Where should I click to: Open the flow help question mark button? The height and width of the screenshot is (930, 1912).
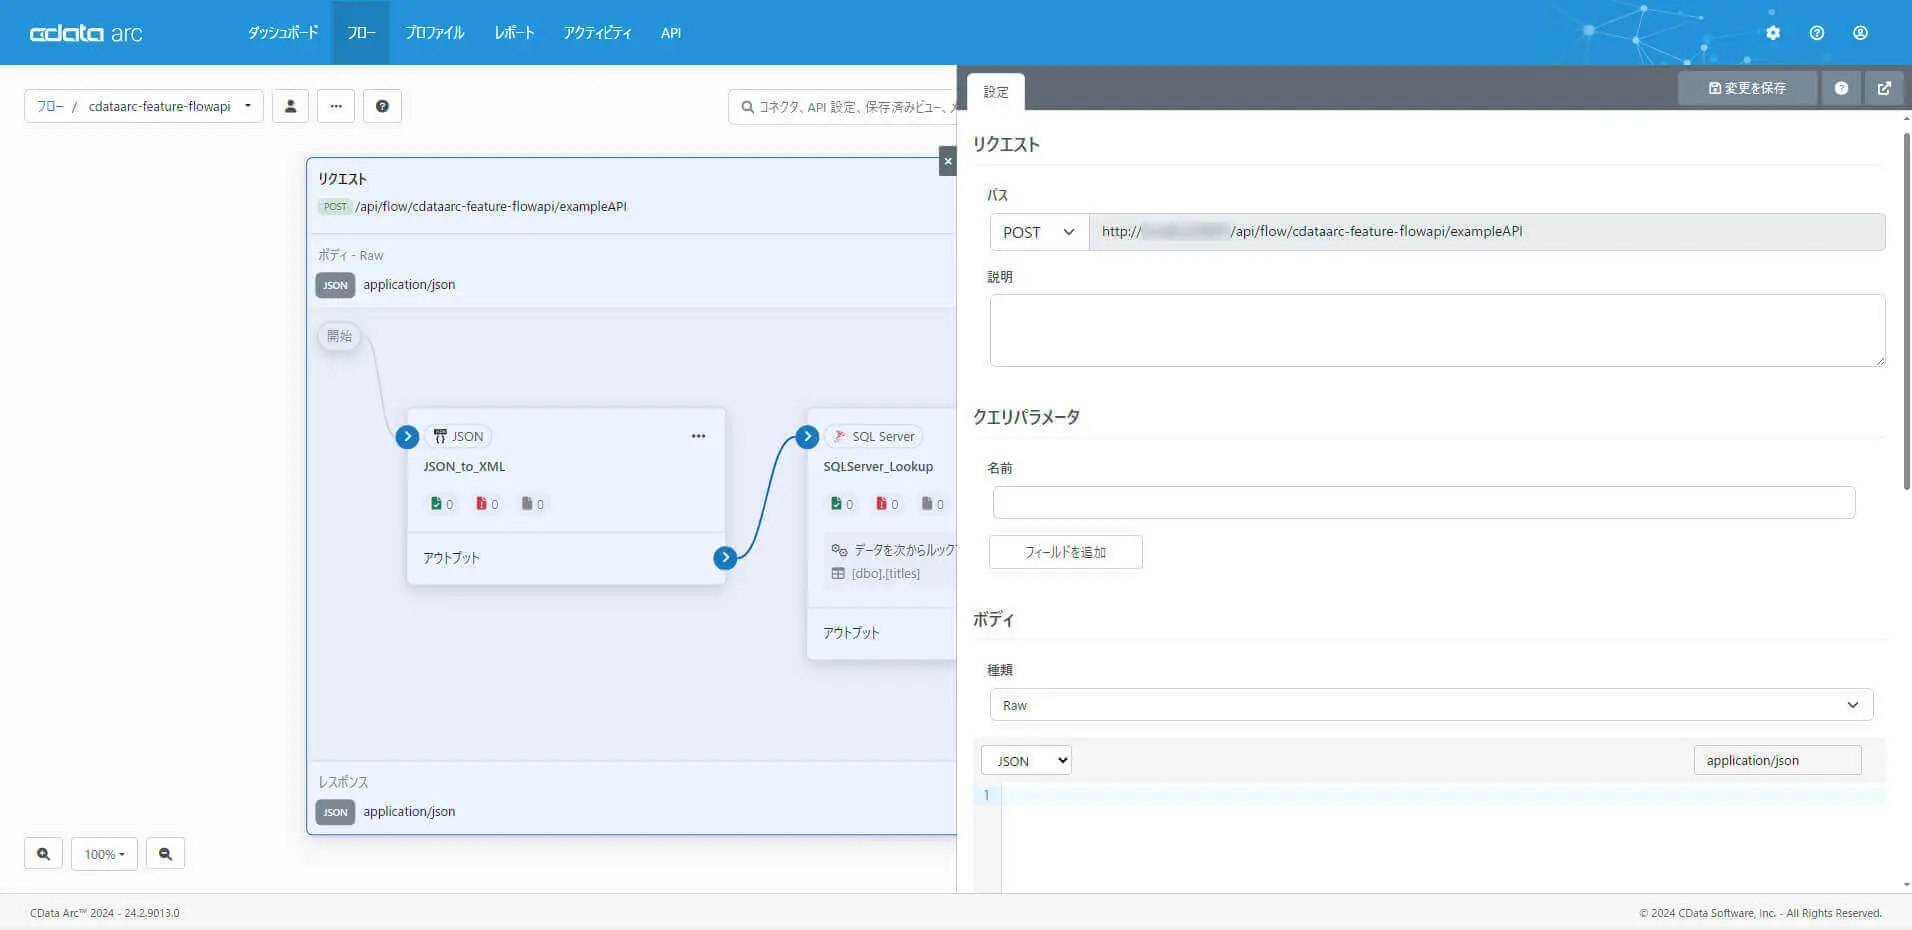pyautogui.click(x=382, y=106)
